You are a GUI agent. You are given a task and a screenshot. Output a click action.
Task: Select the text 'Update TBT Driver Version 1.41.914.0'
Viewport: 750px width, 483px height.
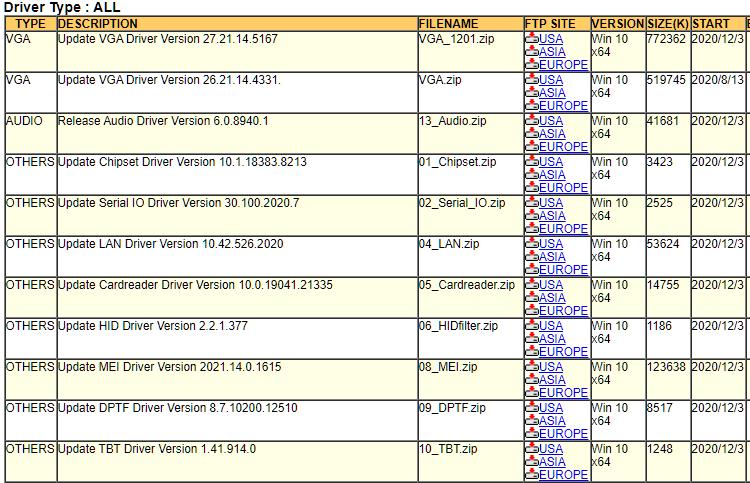coord(157,449)
